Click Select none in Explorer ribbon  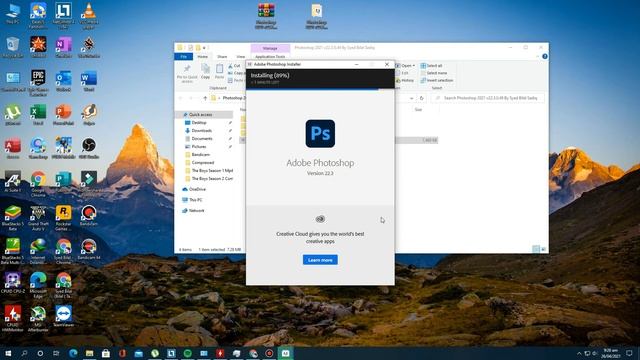tap(434, 73)
